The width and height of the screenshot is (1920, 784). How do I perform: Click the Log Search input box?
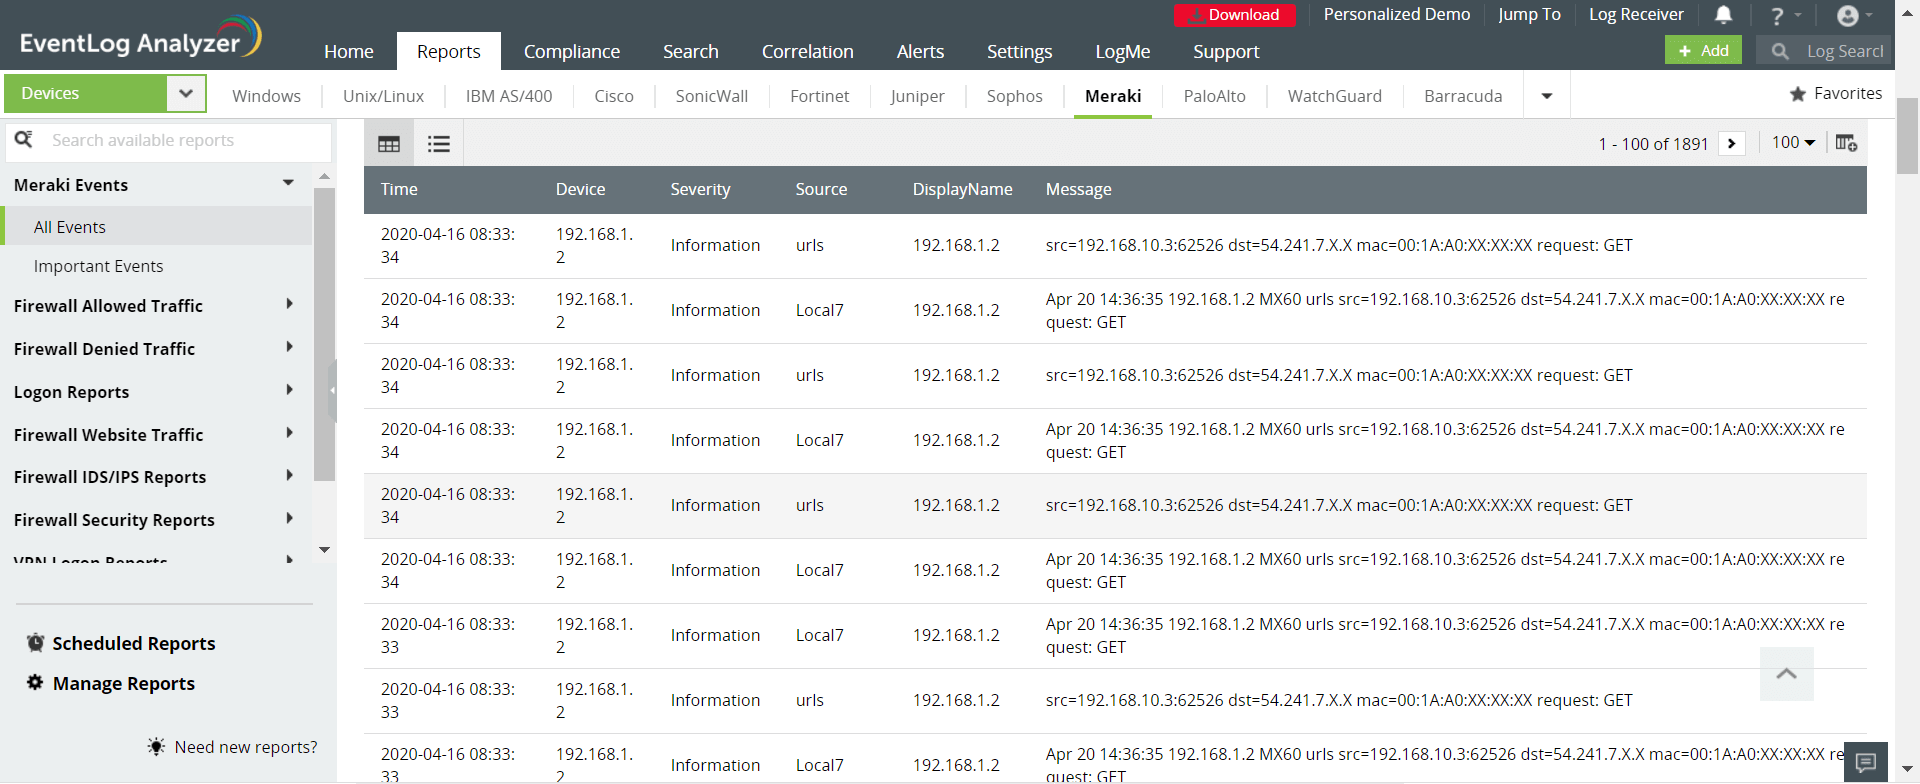click(x=1824, y=51)
